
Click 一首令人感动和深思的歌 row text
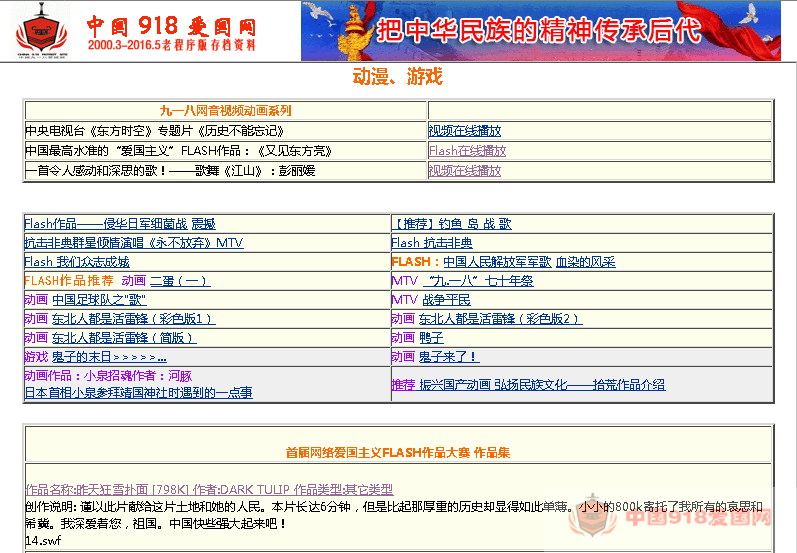(170, 171)
